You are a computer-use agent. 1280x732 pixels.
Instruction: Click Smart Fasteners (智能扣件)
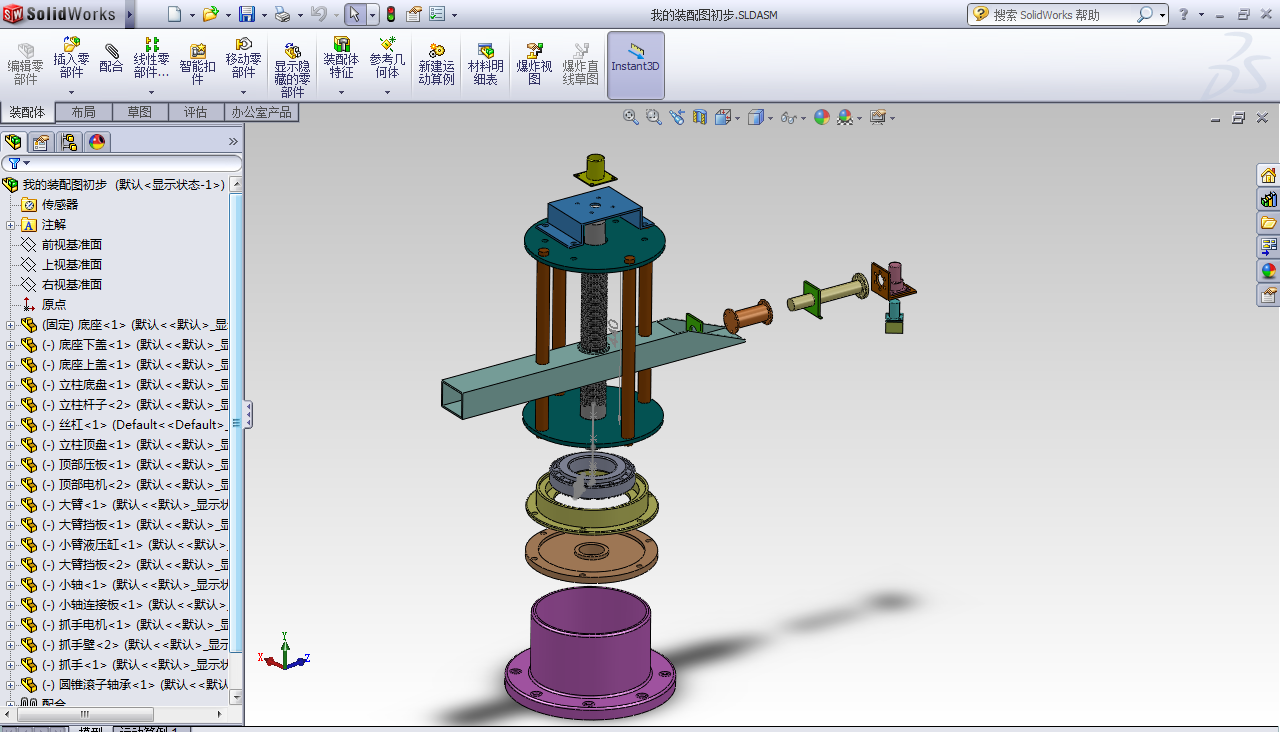[197, 63]
